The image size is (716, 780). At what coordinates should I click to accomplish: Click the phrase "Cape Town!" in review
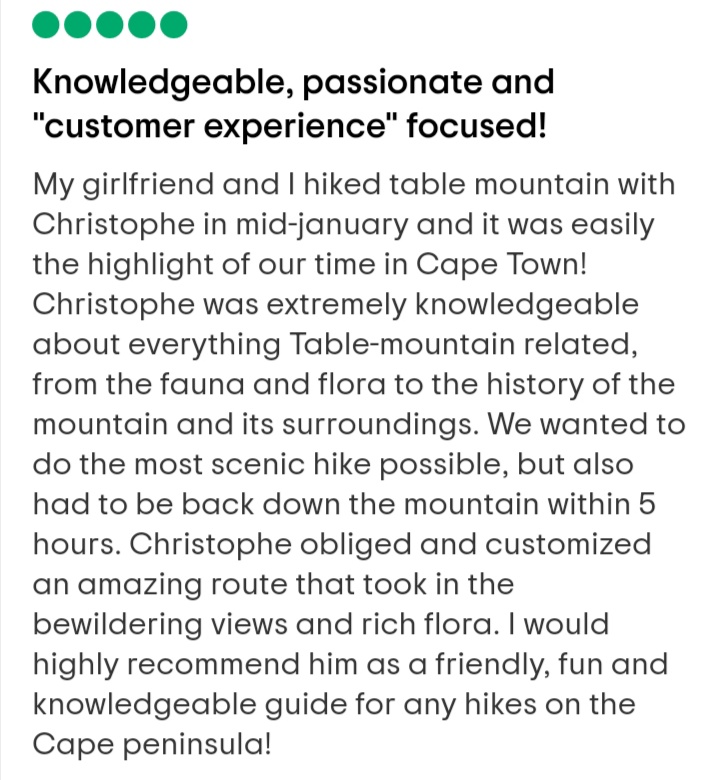tap(502, 265)
